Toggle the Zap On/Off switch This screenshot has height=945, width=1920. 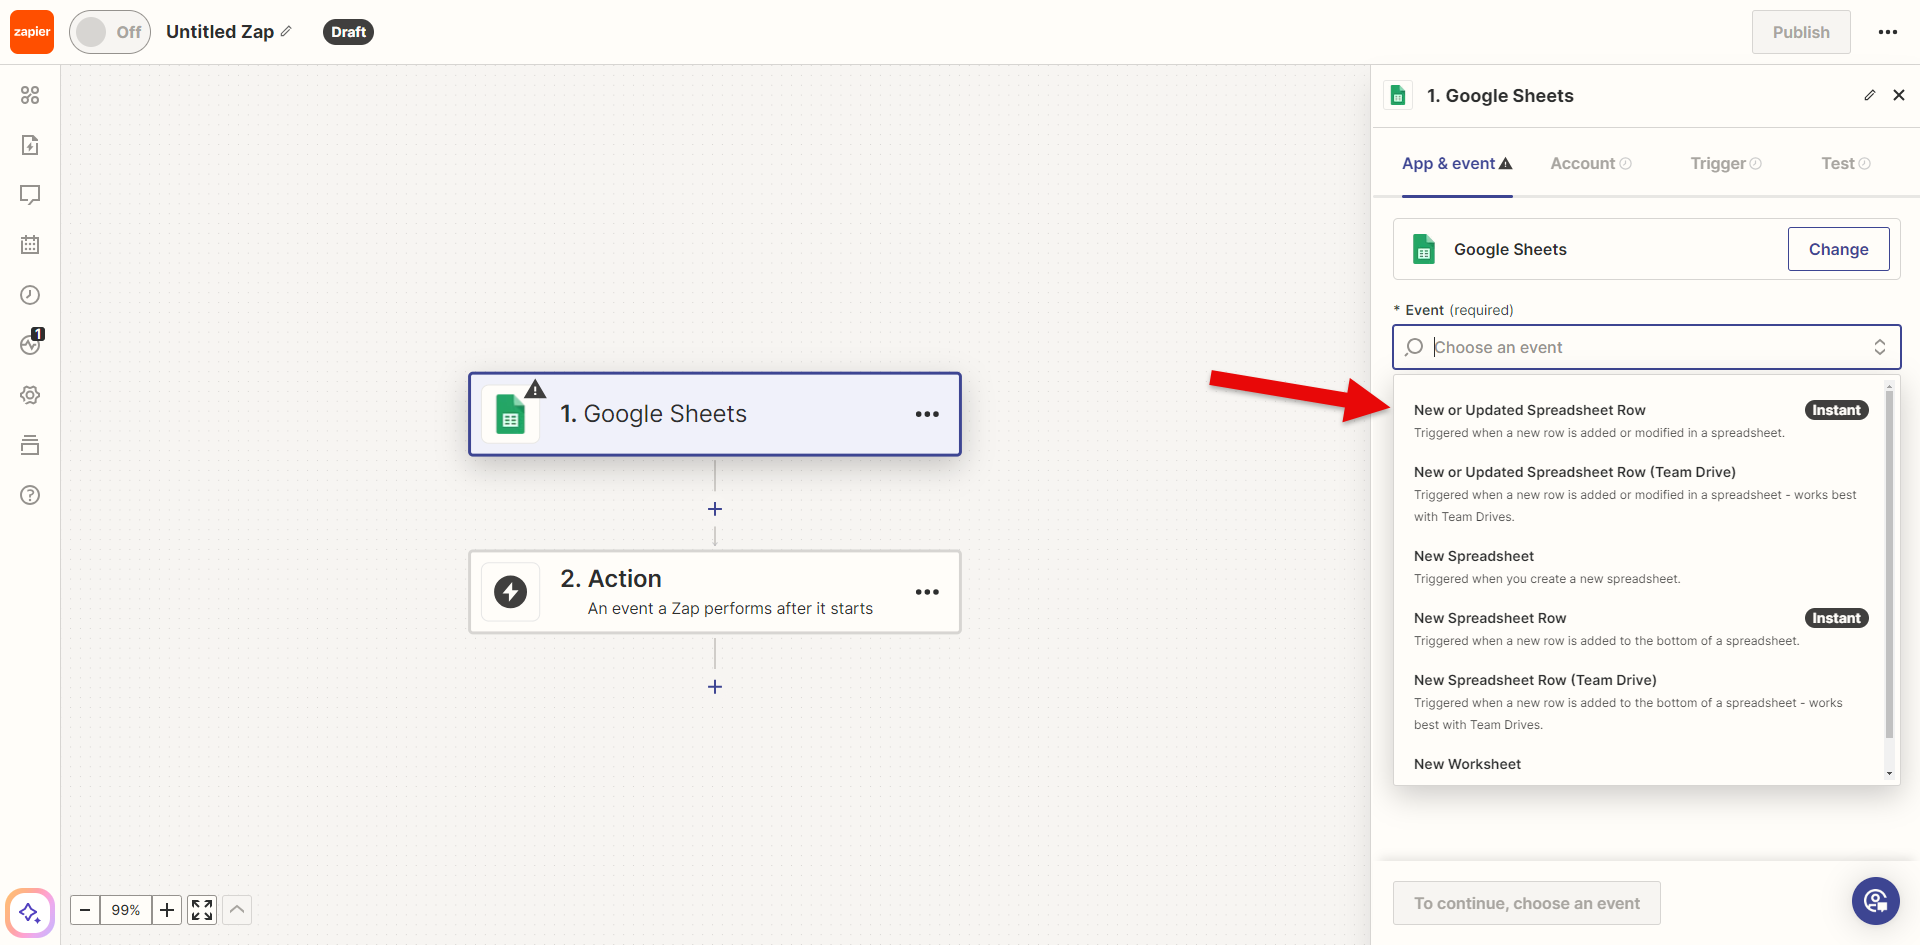pos(110,32)
